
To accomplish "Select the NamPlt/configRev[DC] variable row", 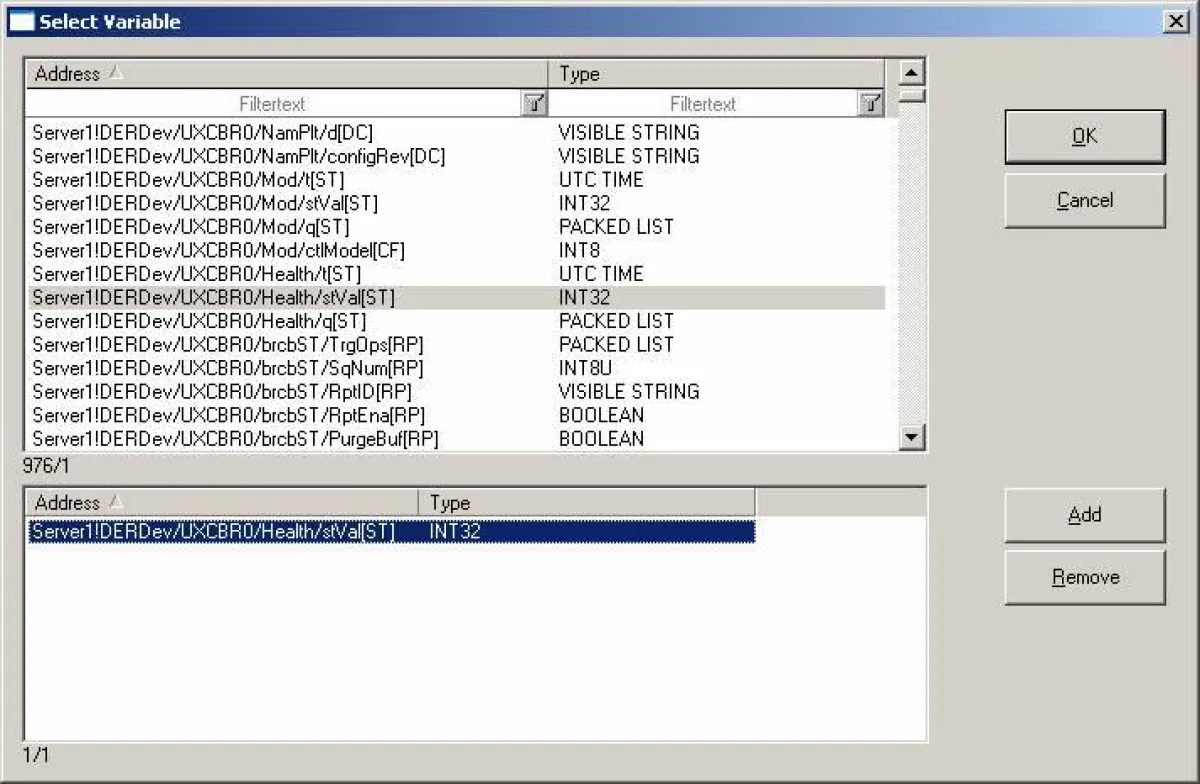I will [x=239, y=156].
